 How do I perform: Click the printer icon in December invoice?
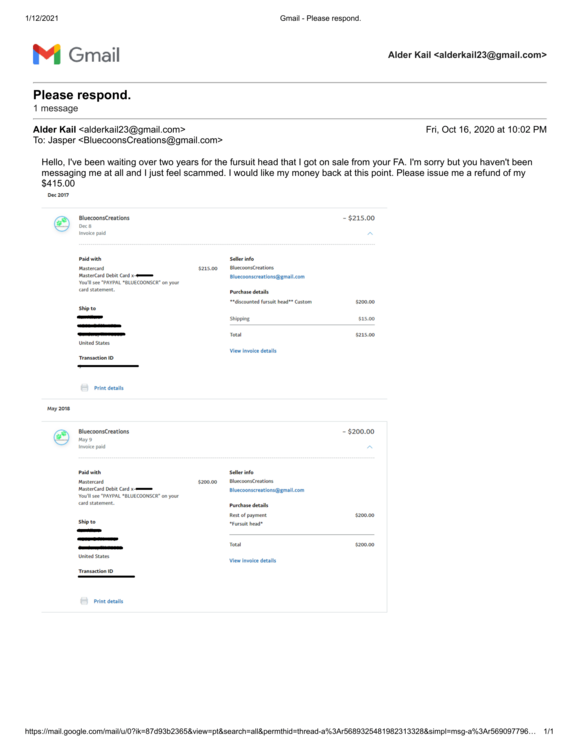(85, 388)
